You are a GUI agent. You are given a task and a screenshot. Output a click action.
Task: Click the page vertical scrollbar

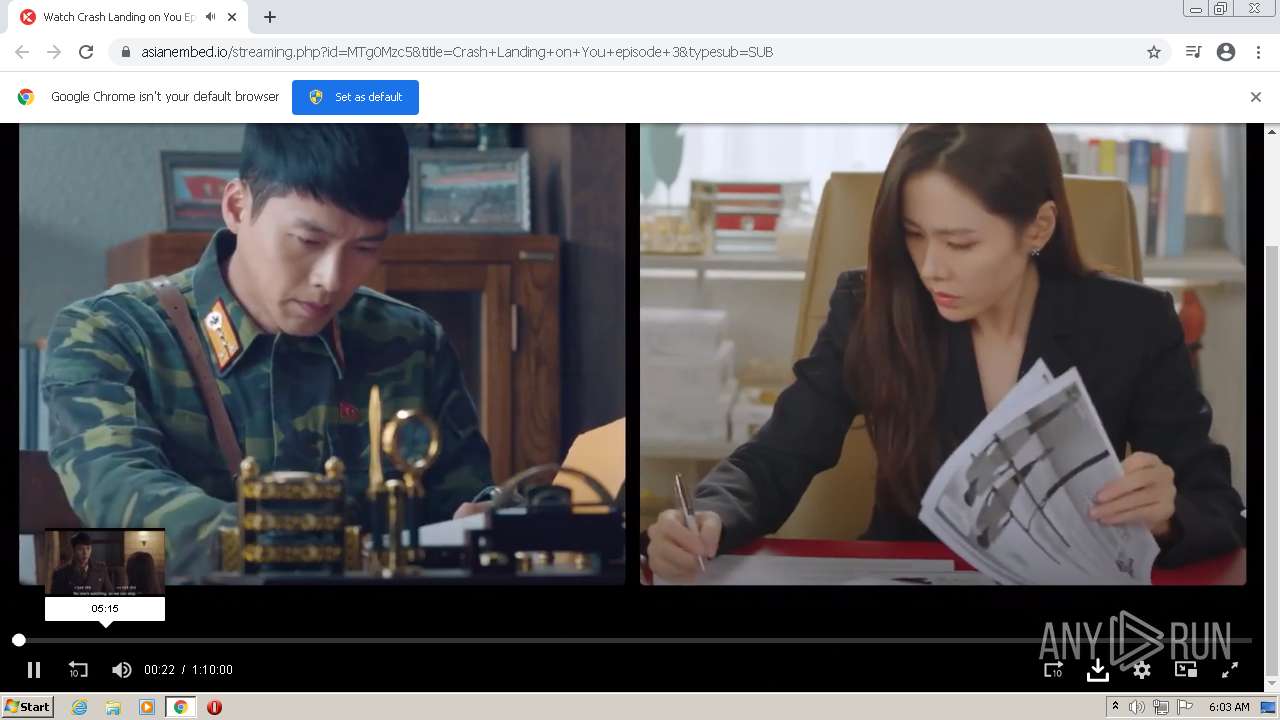1272,460
